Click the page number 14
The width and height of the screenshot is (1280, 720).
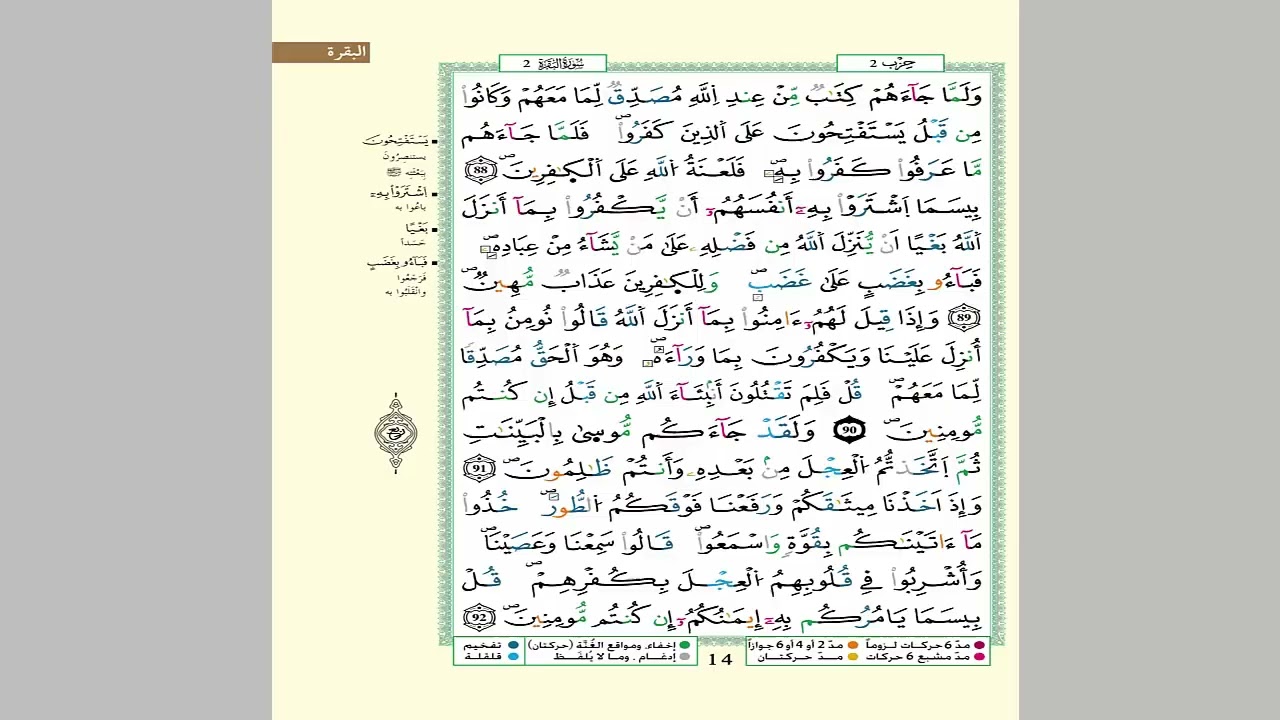(721, 659)
